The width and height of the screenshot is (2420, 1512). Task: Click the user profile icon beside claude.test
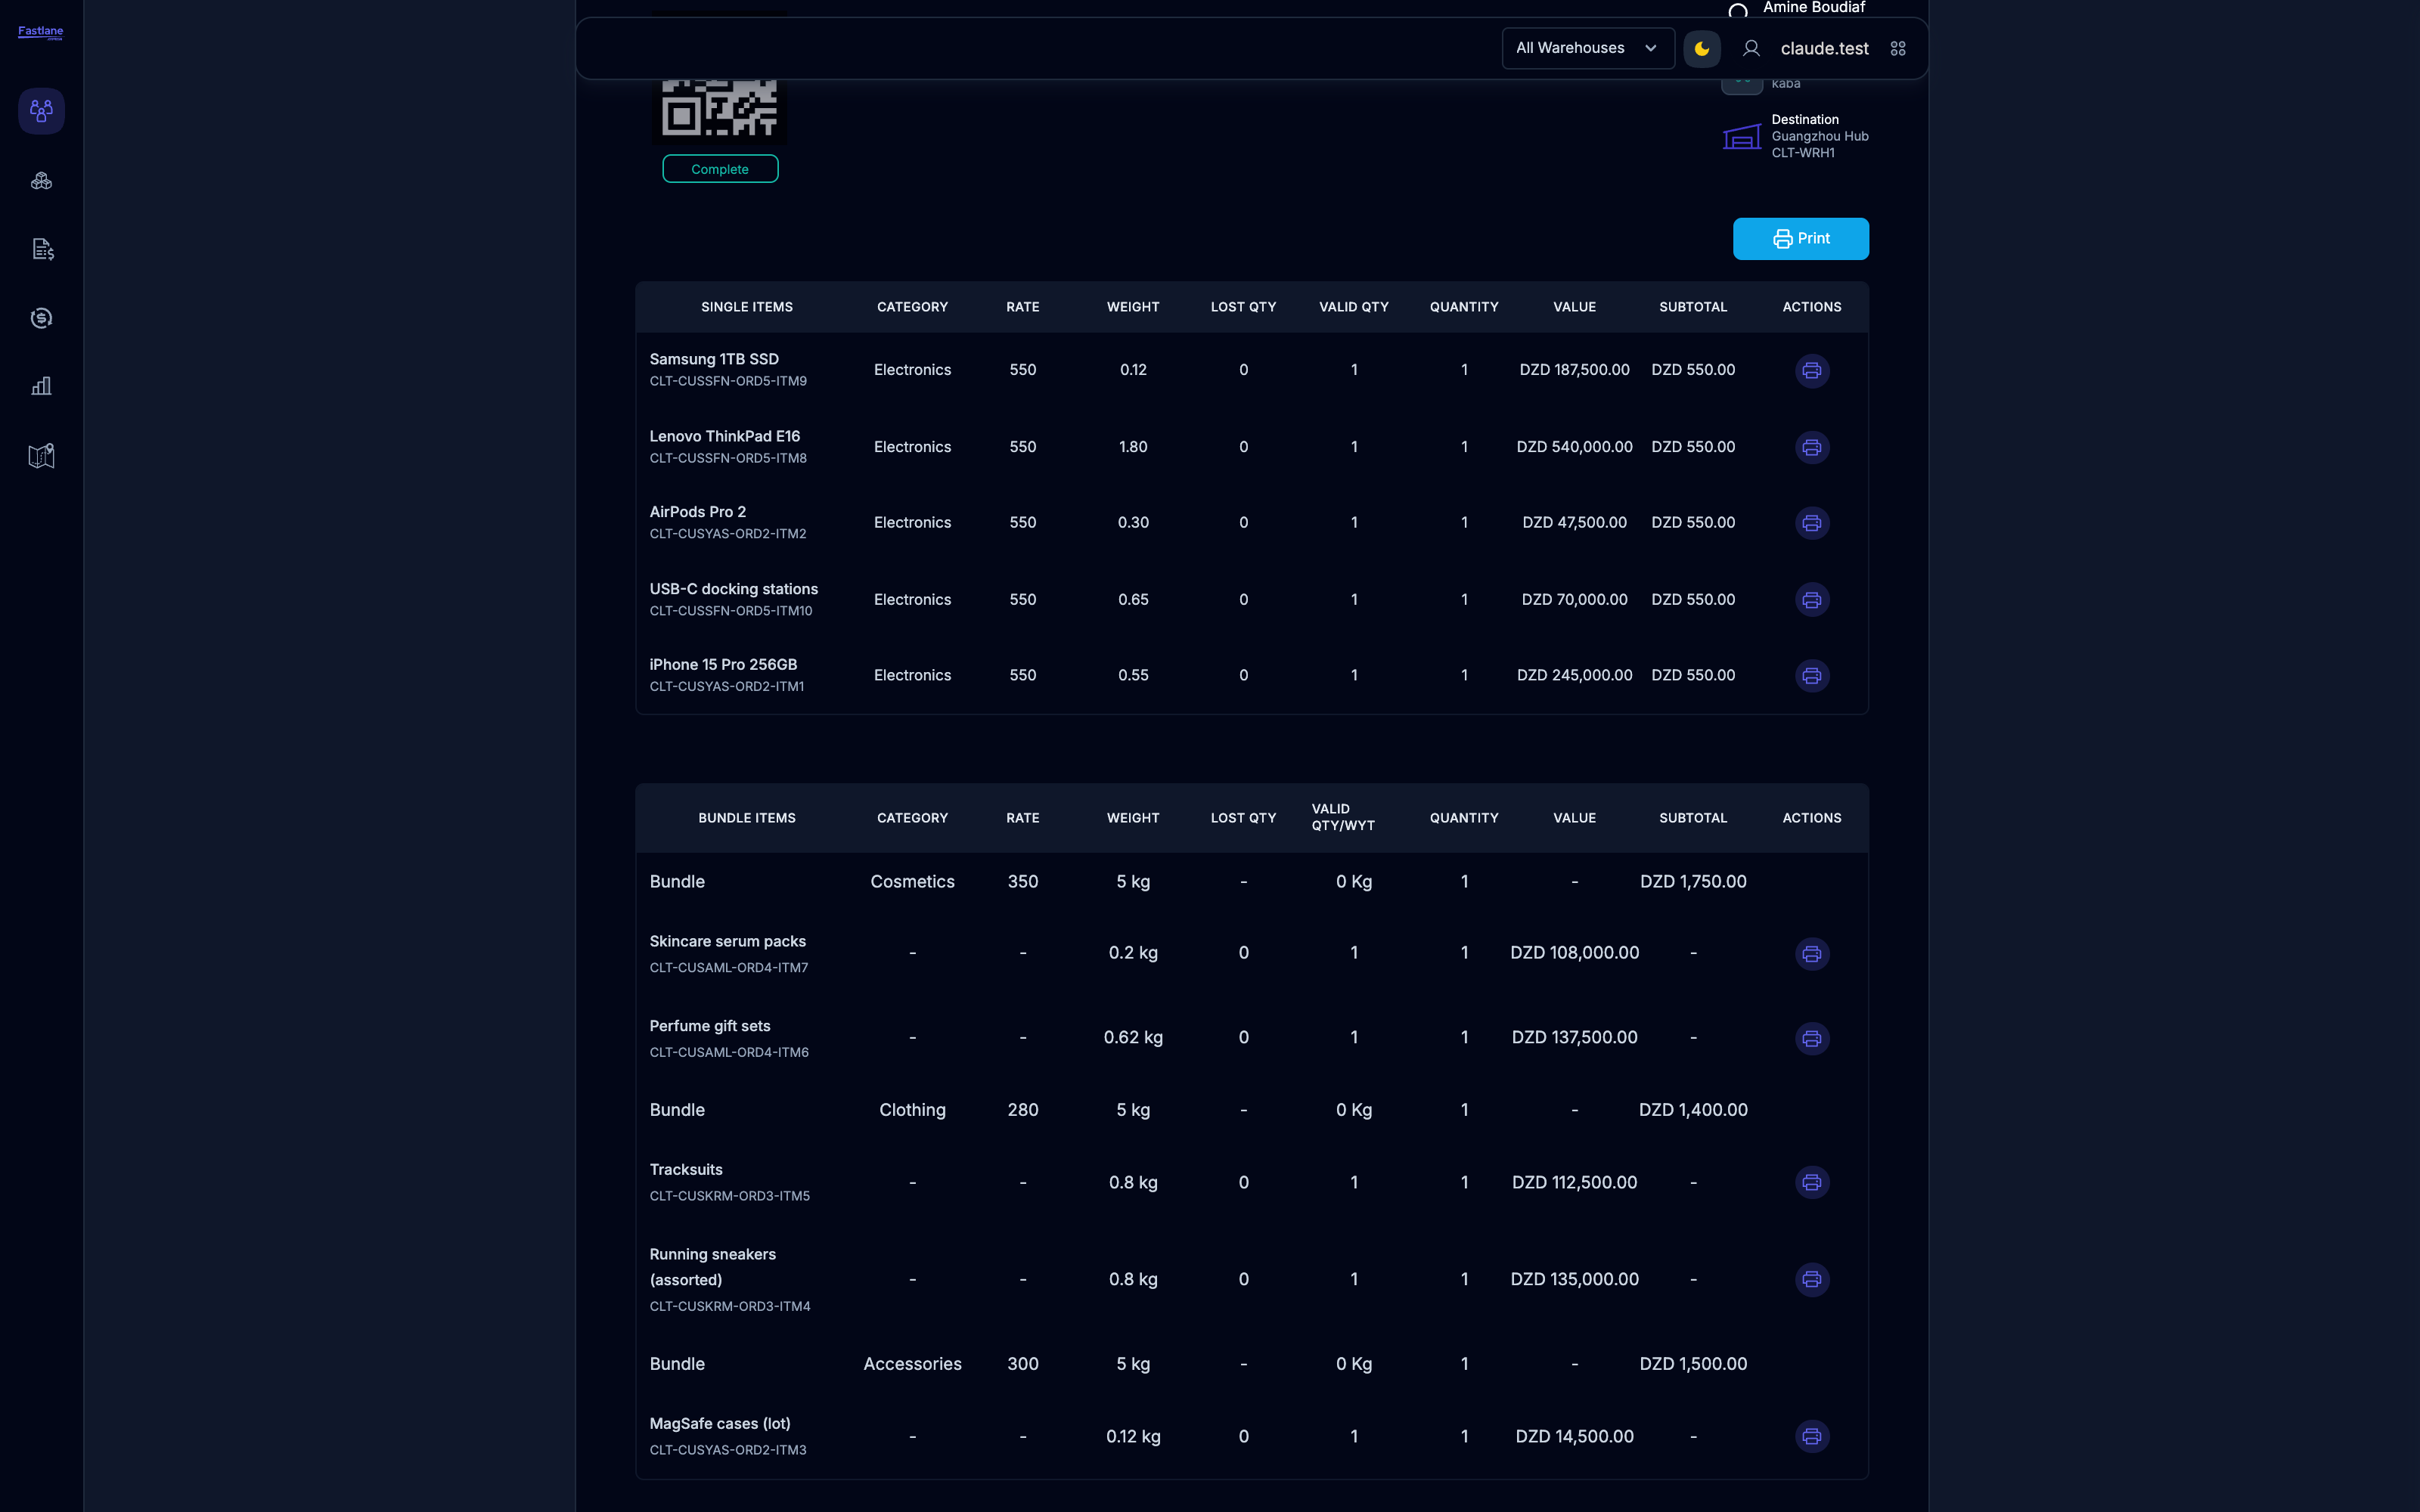coord(1751,48)
